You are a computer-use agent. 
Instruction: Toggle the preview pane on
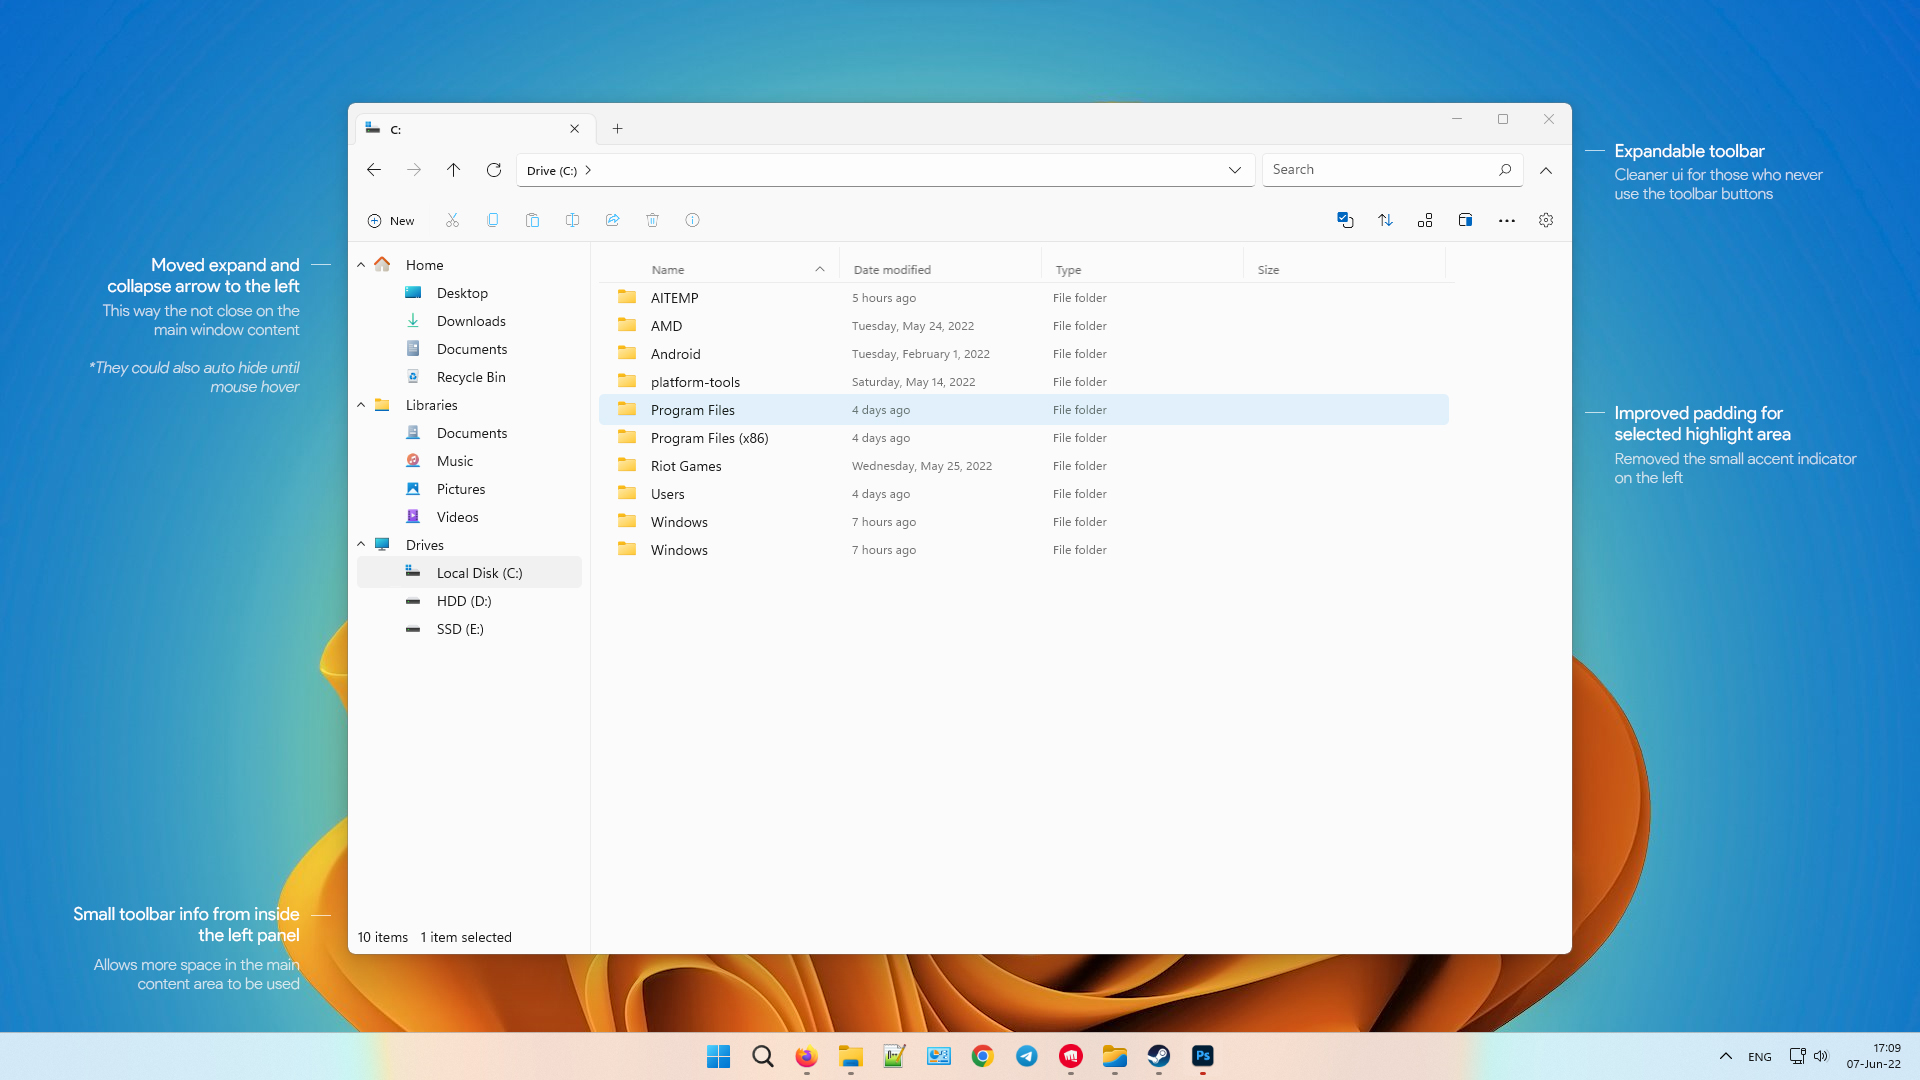tap(1465, 220)
